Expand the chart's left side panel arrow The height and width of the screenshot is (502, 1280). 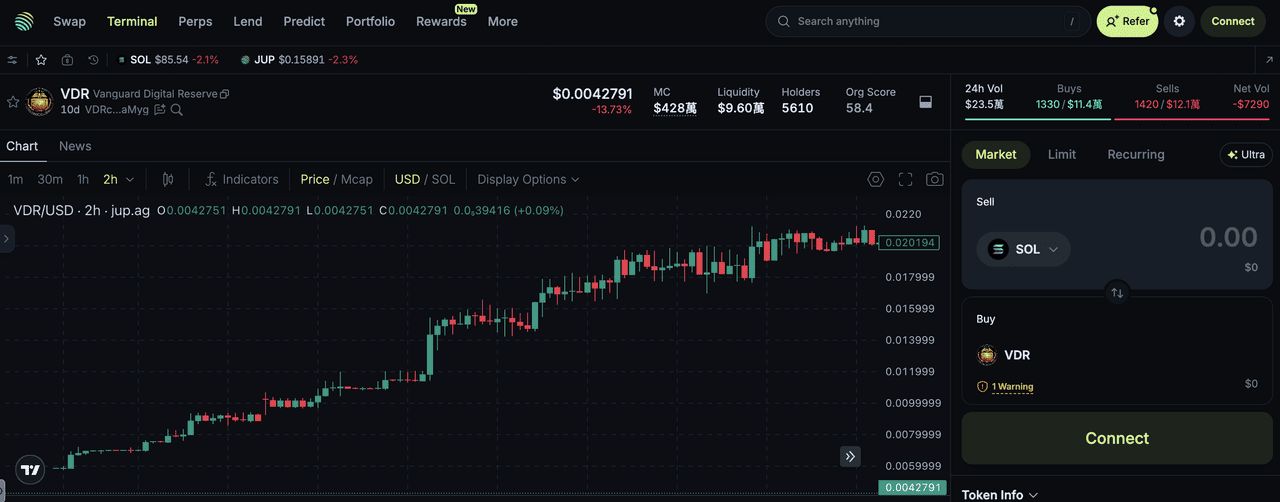[x=7, y=239]
